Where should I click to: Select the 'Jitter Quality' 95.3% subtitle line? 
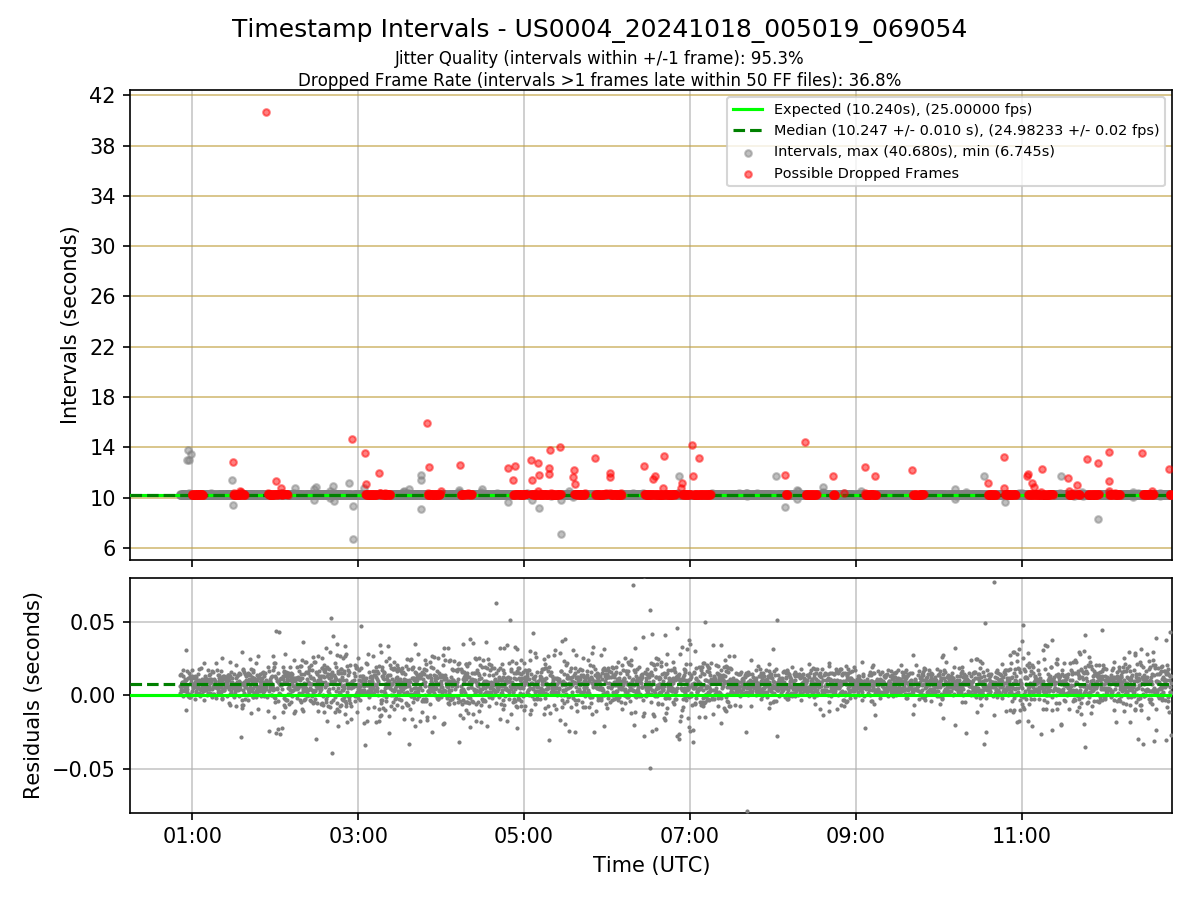599,58
